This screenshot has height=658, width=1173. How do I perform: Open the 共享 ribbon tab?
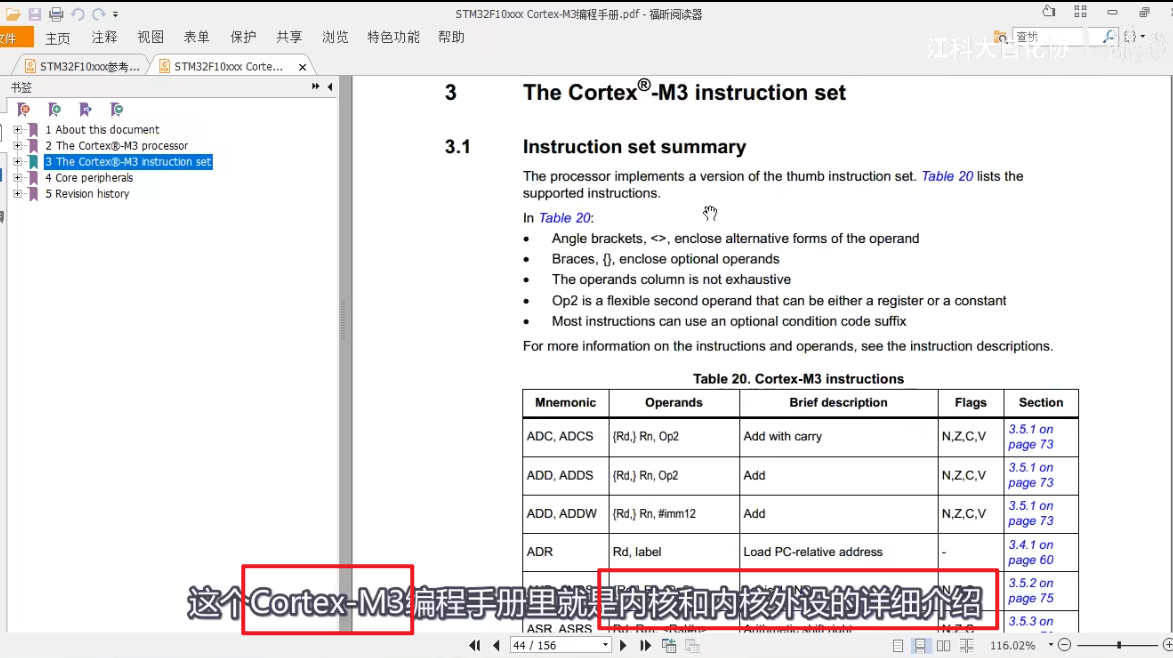point(289,37)
